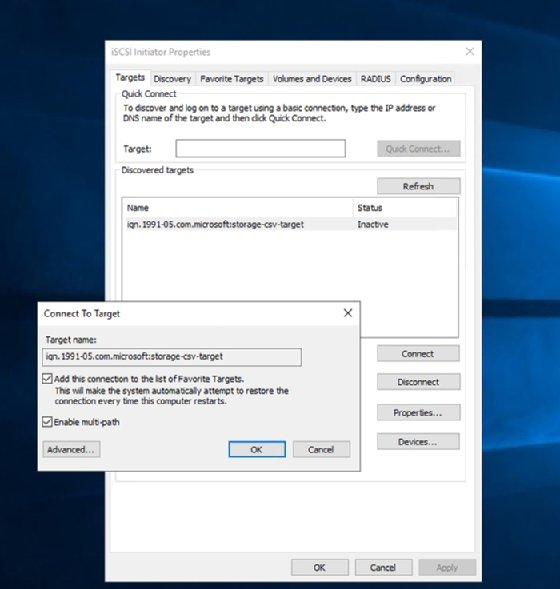
Task: Confirm Connect To Target with OK
Action: [257, 449]
